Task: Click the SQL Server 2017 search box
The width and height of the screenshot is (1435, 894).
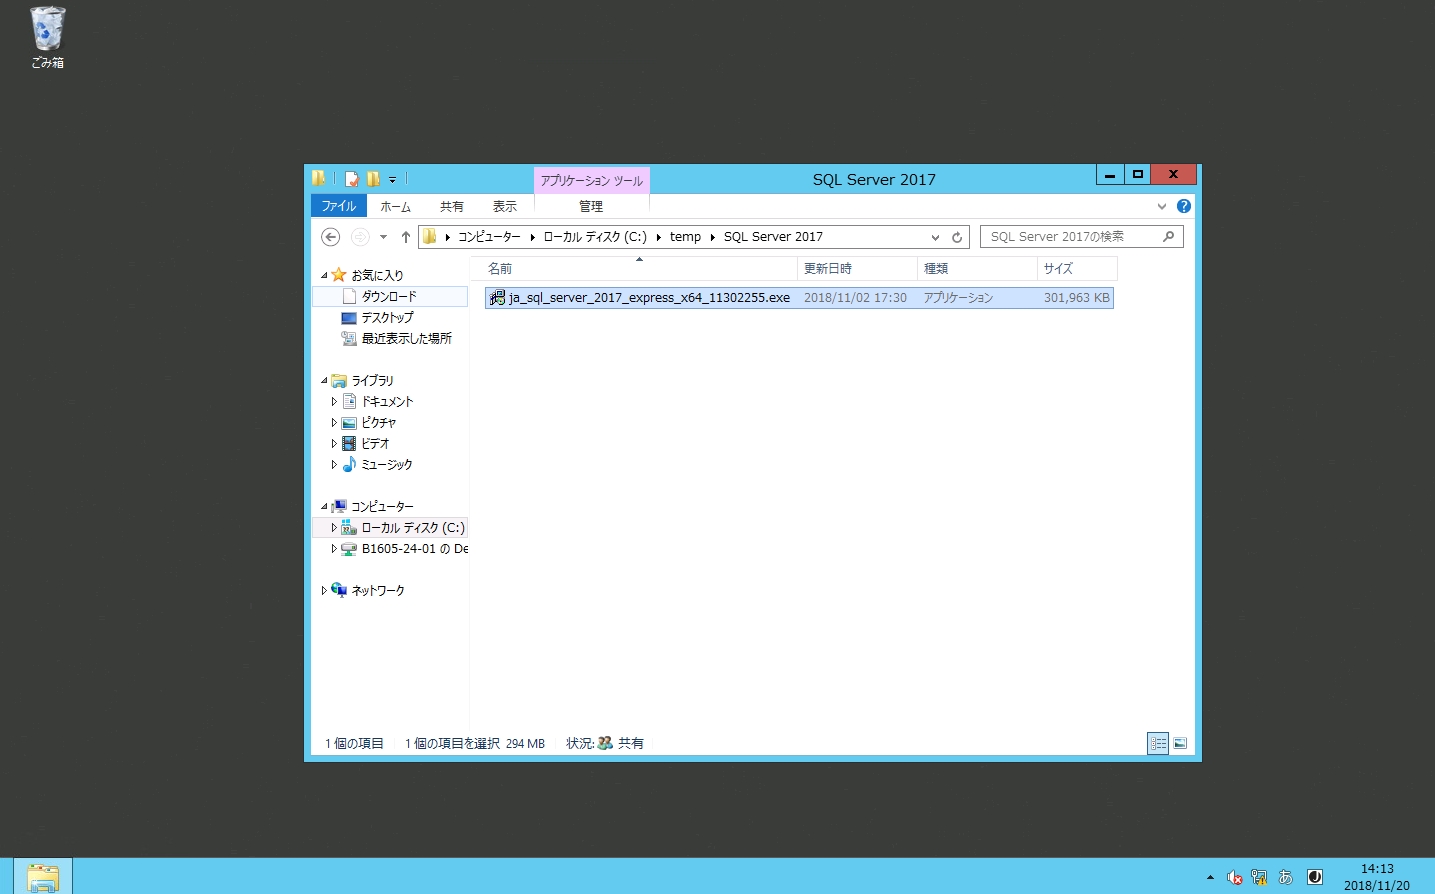Action: (1070, 237)
